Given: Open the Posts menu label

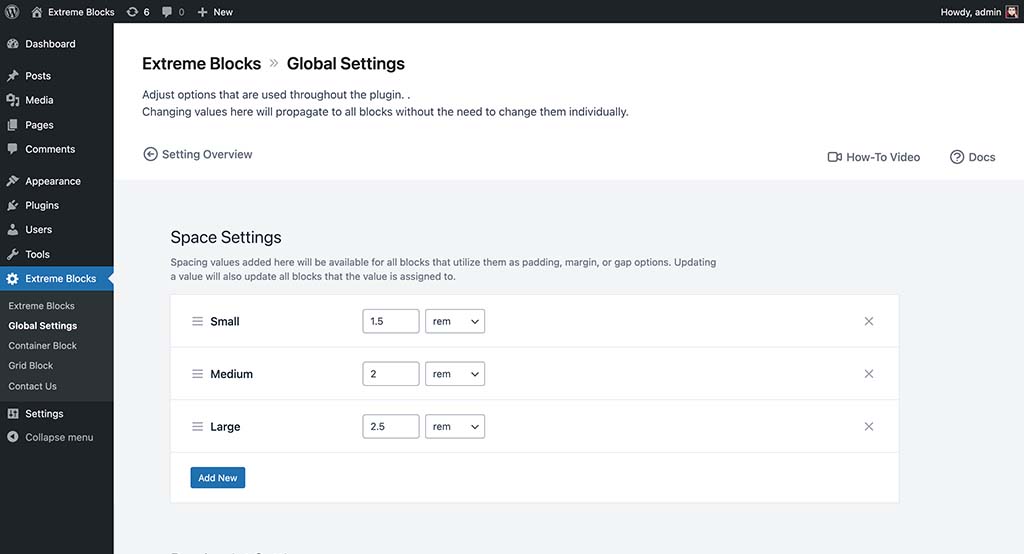Looking at the screenshot, I should point(38,76).
